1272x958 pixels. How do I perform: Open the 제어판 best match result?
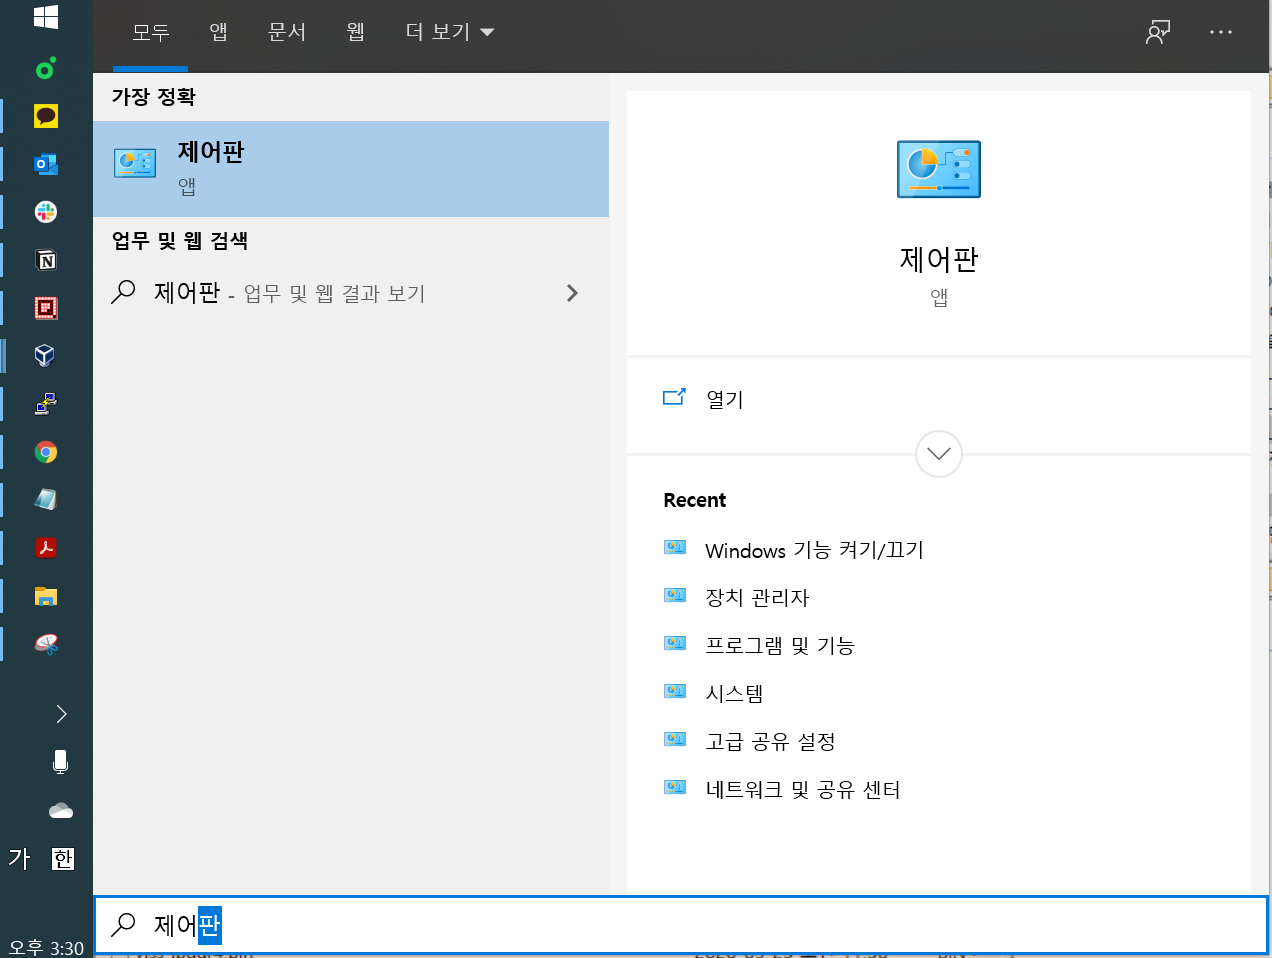(x=351, y=169)
